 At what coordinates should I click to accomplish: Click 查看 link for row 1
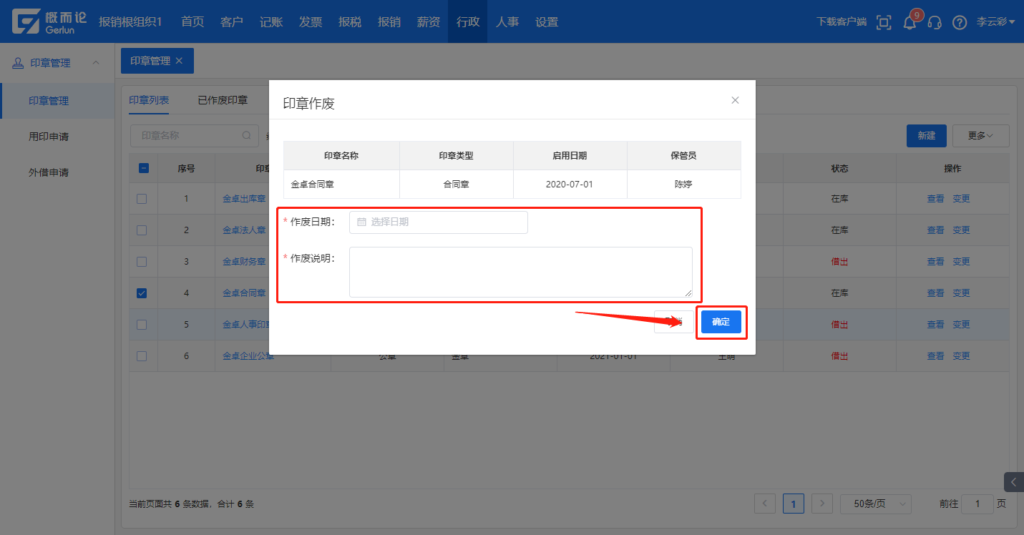[935, 199]
